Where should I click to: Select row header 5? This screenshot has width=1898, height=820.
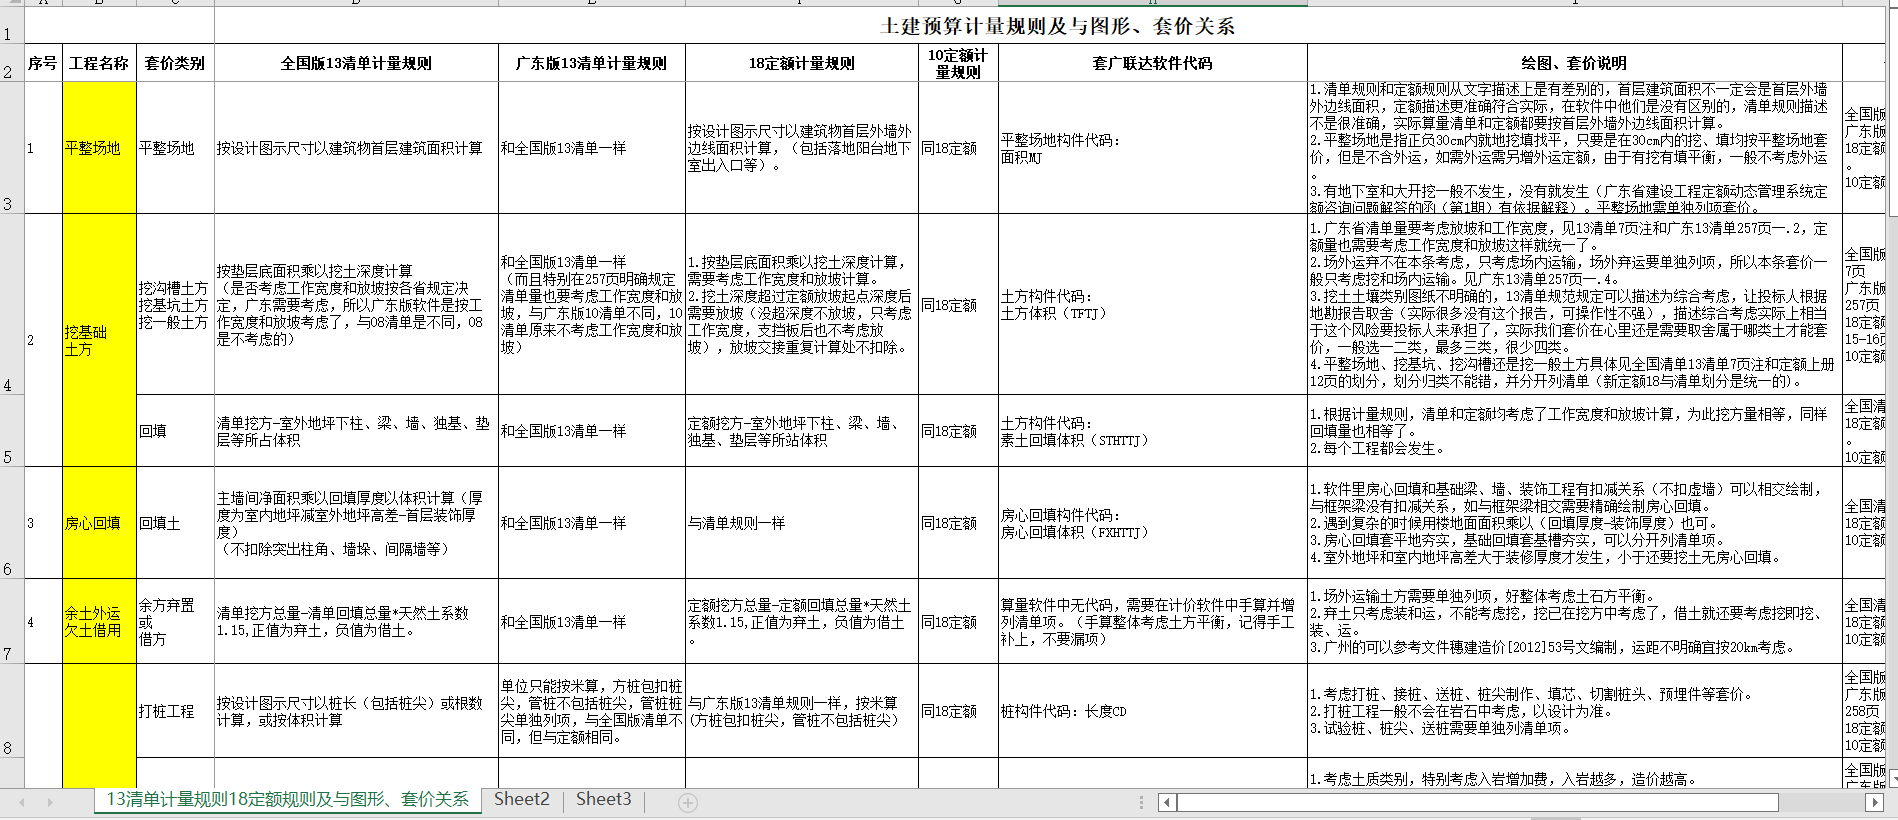coord(12,430)
